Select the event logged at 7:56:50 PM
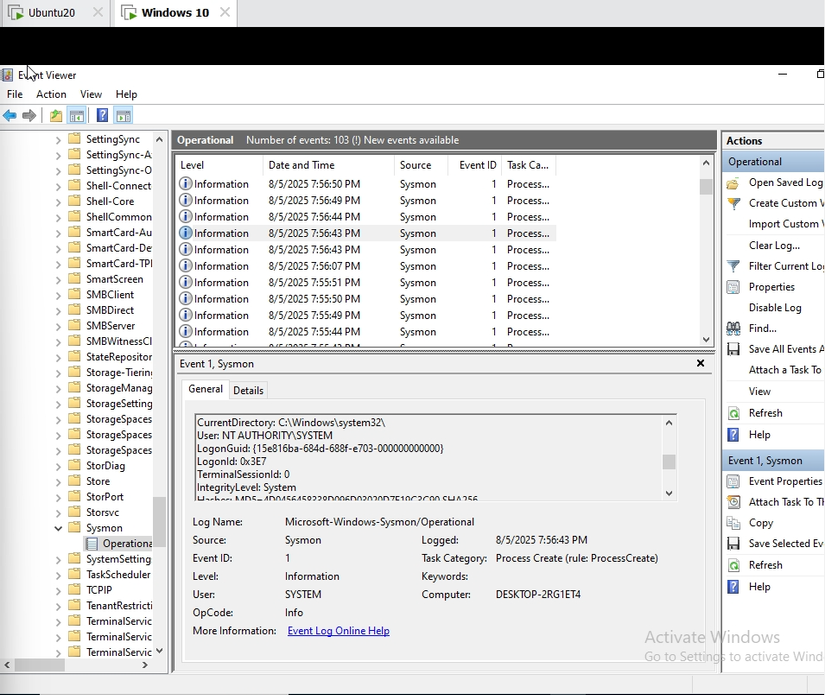The width and height of the screenshot is (825, 695). 366,184
